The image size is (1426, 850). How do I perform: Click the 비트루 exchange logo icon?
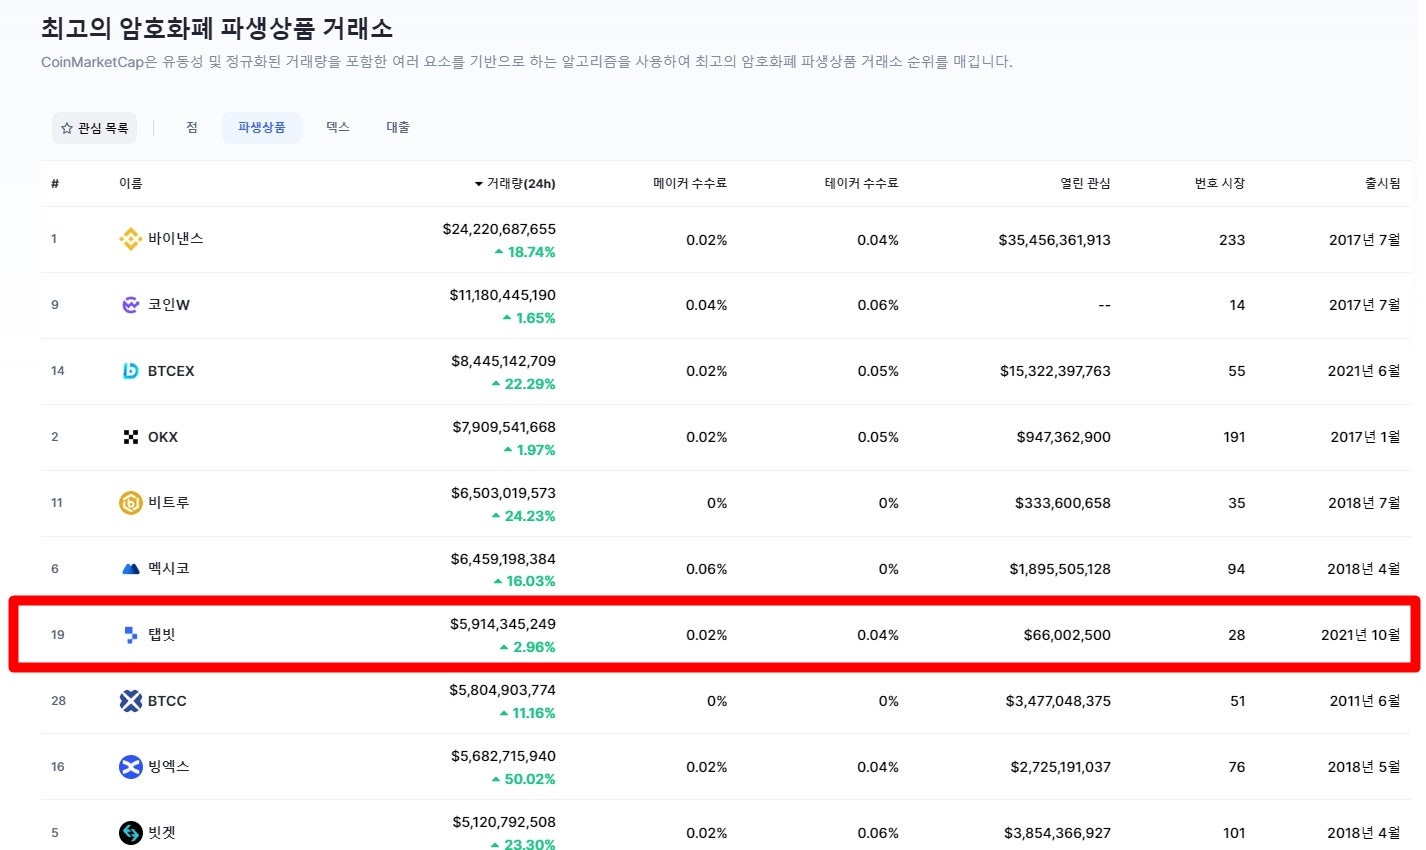tap(131, 503)
